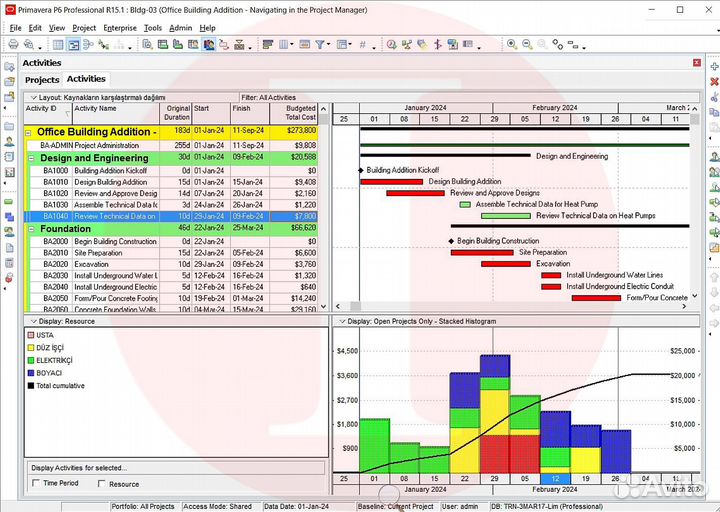Click the DÜZ İŞÇİ yellow legend swatch
The height and width of the screenshot is (512, 720).
point(31,348)
